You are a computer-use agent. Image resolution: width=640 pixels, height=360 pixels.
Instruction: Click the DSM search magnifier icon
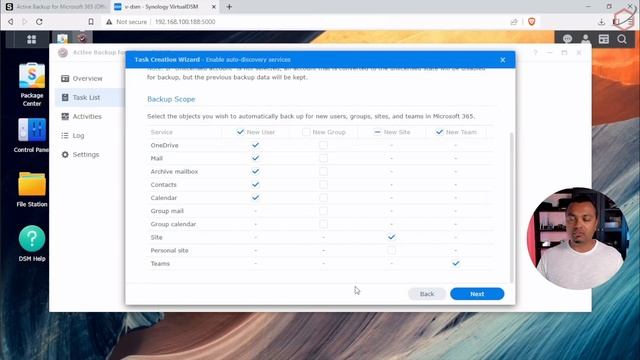tap(622, 39)
